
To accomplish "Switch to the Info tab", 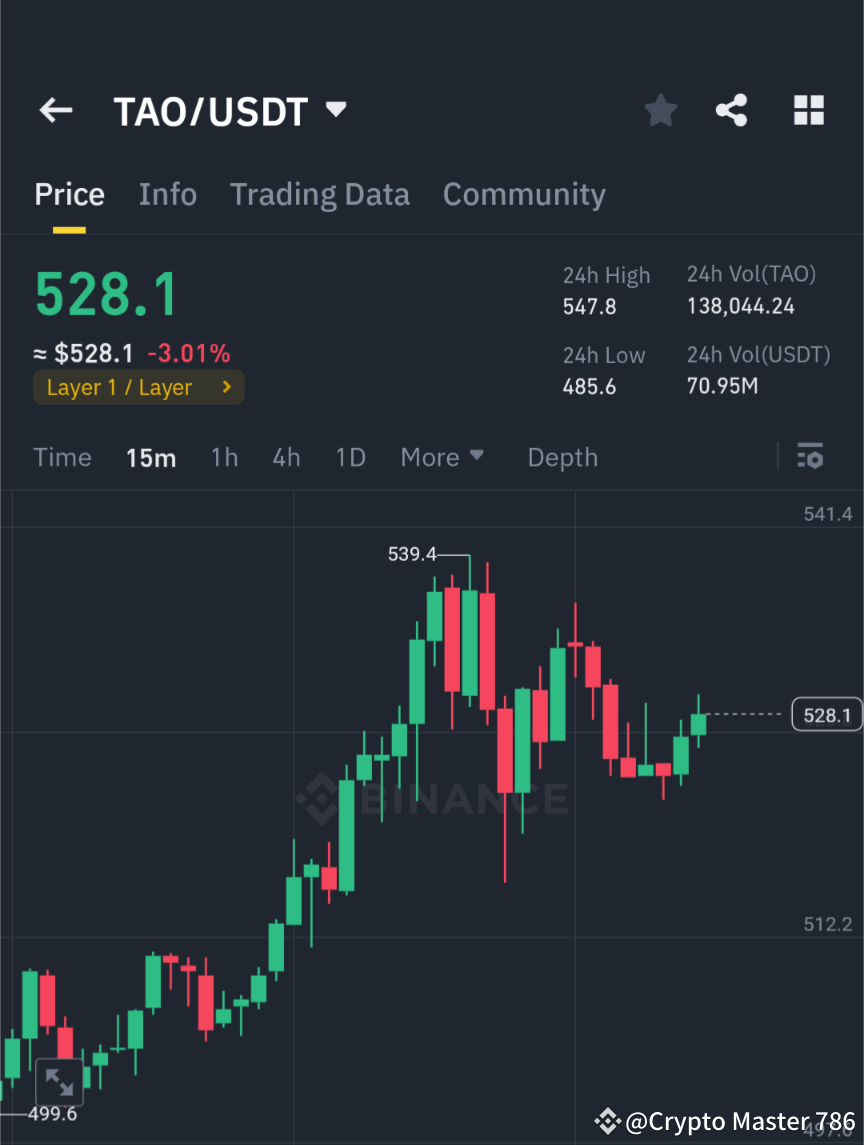I will point(167,193).
